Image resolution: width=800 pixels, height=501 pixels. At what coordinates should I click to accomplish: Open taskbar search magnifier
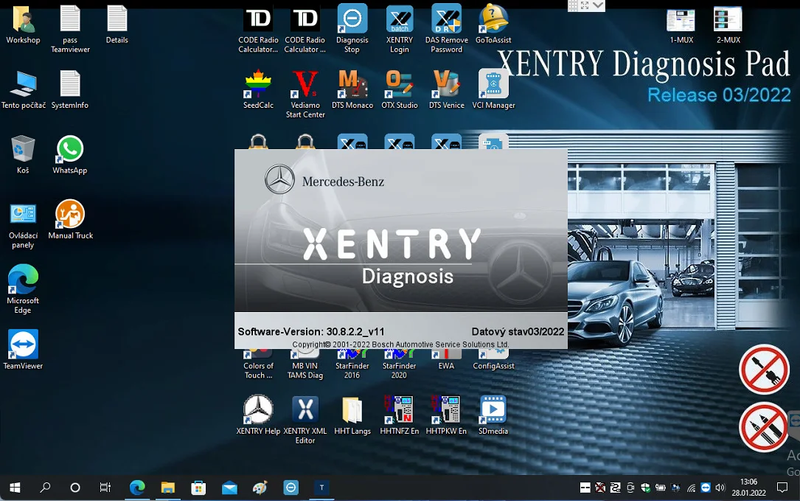click(x=45, y=488)
